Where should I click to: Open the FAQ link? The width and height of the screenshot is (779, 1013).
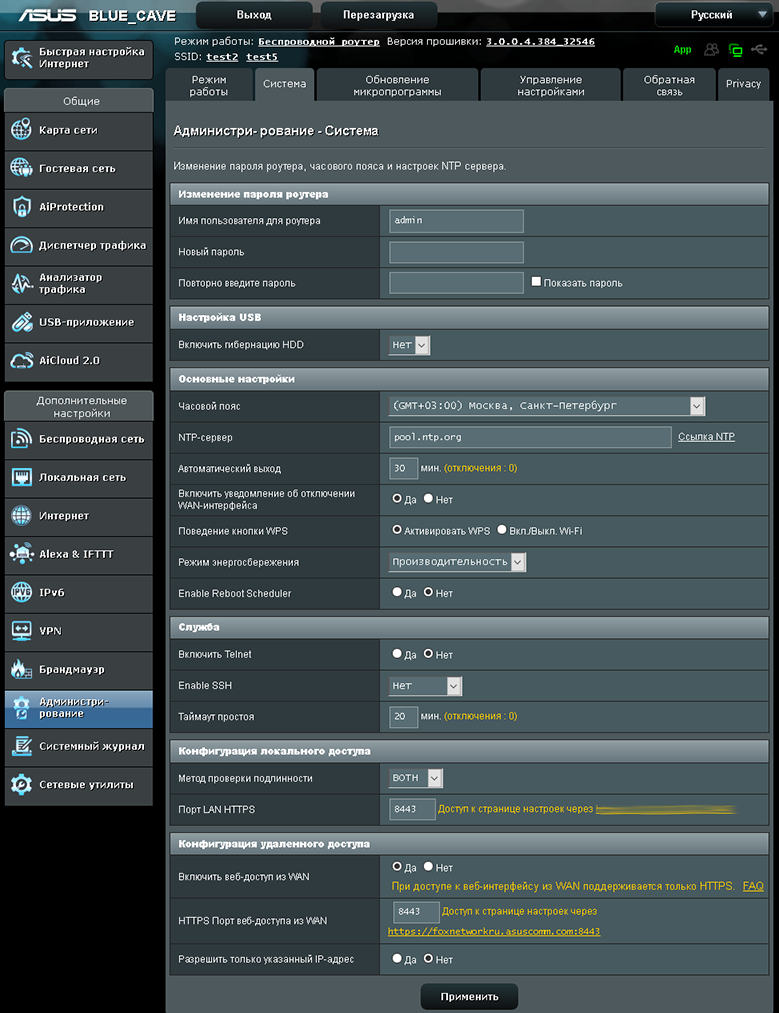[753, 886]
